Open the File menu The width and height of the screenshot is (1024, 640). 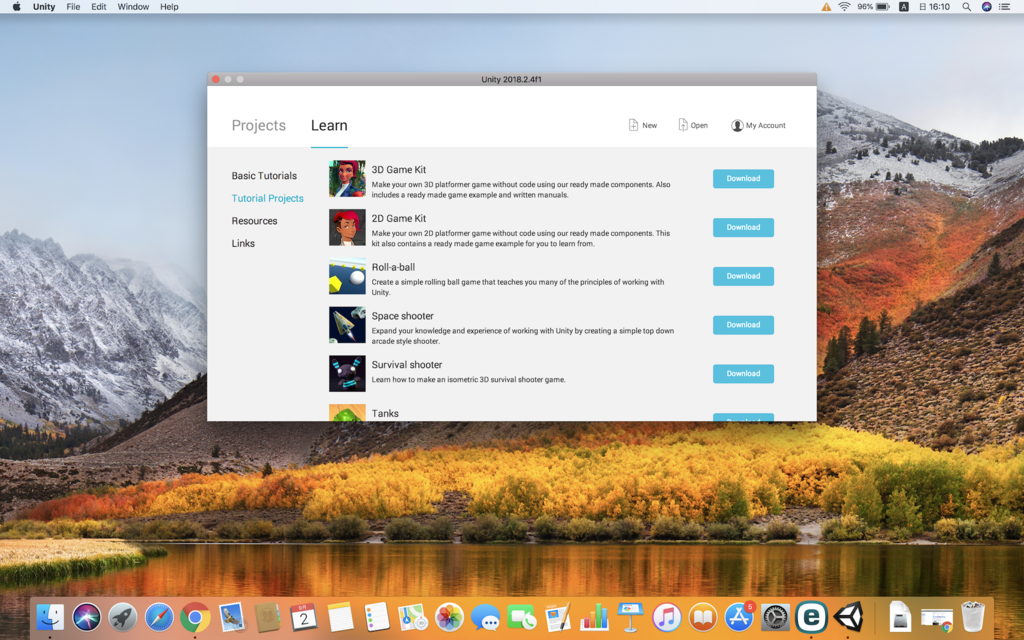(x=73, y=7)
